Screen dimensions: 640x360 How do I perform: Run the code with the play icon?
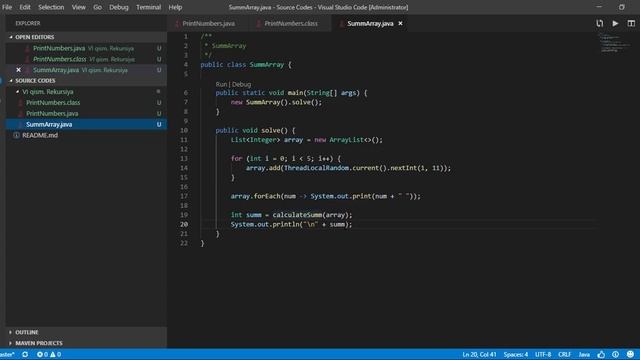(x=615, y=24)
